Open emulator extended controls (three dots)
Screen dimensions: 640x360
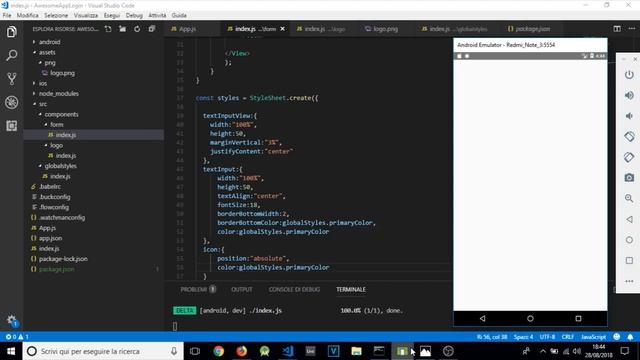click(x=629, y=281)
